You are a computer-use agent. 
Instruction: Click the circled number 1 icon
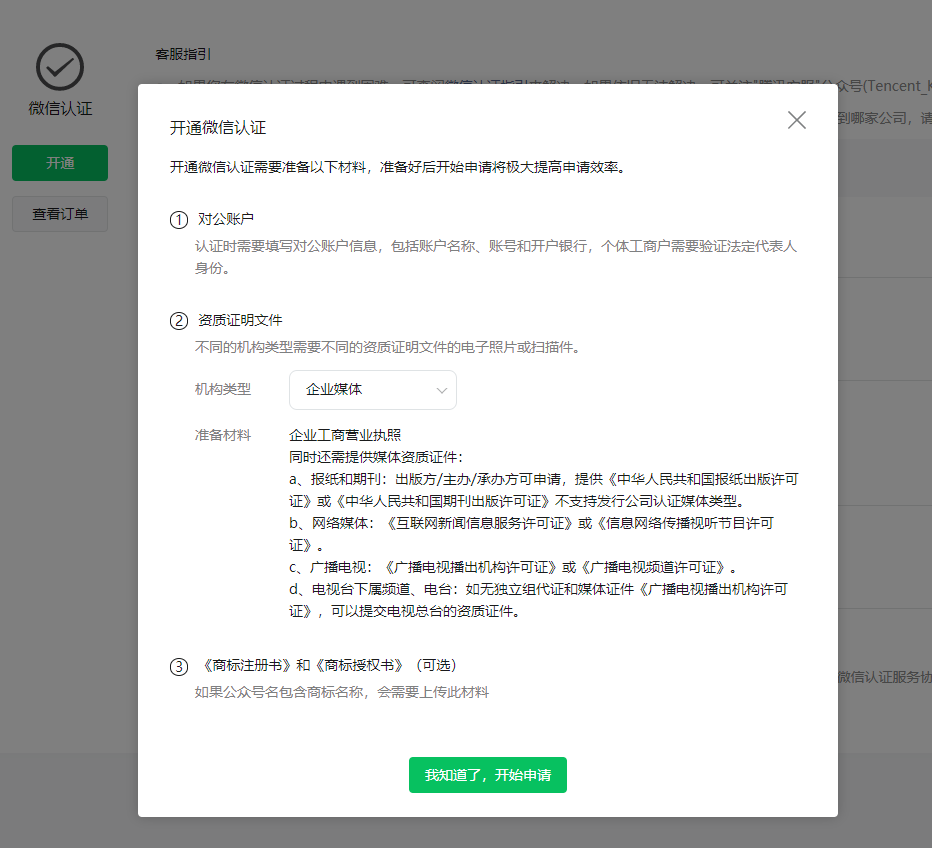pos(179,220)
